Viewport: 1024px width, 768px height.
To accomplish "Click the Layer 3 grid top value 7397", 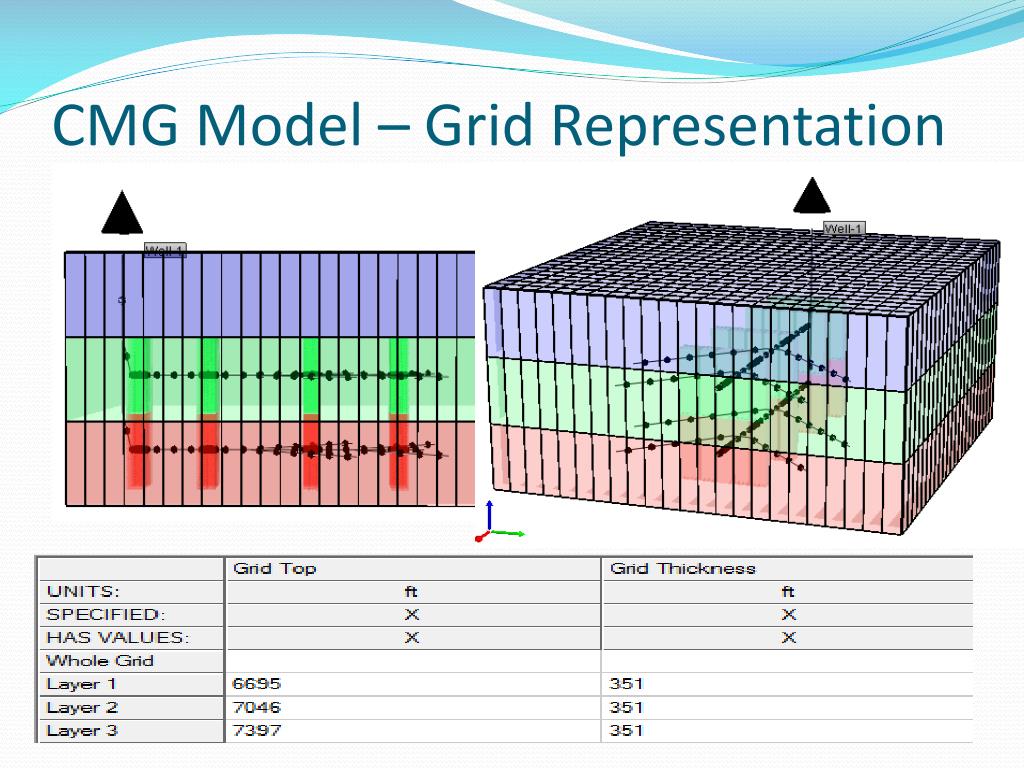I will click(257, 730).
